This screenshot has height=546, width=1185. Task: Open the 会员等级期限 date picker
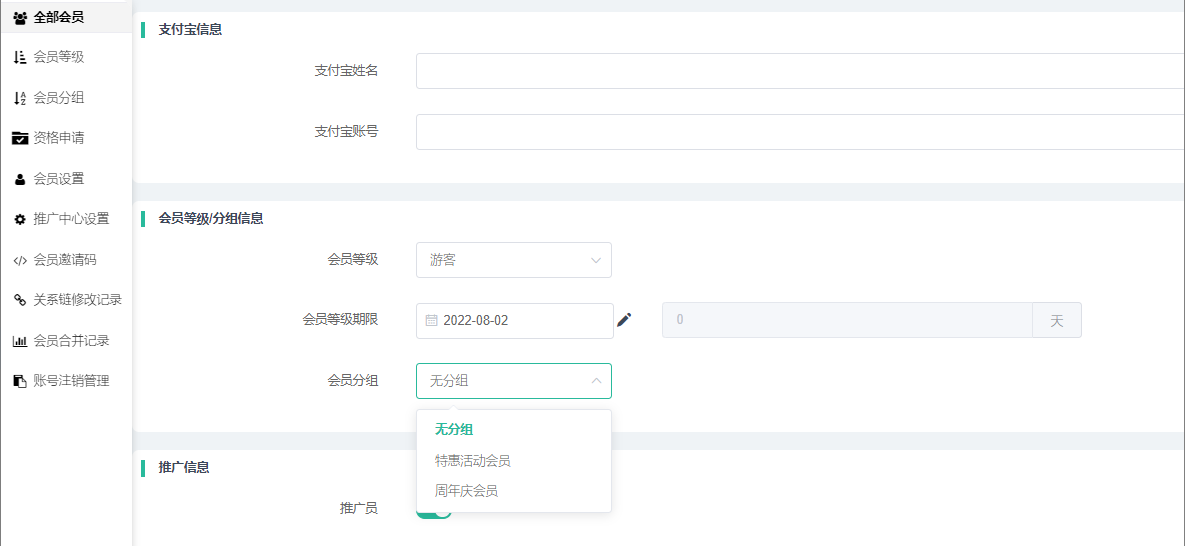[514, 321]
